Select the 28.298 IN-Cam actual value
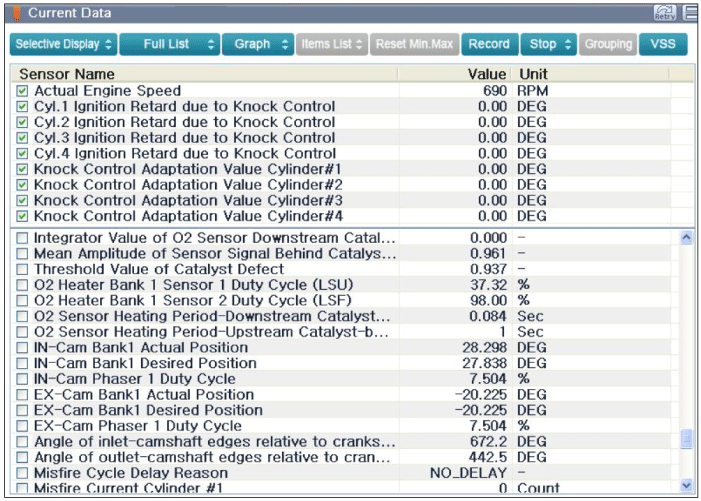This screenshot has height=501, width=701. pos(485,348)
